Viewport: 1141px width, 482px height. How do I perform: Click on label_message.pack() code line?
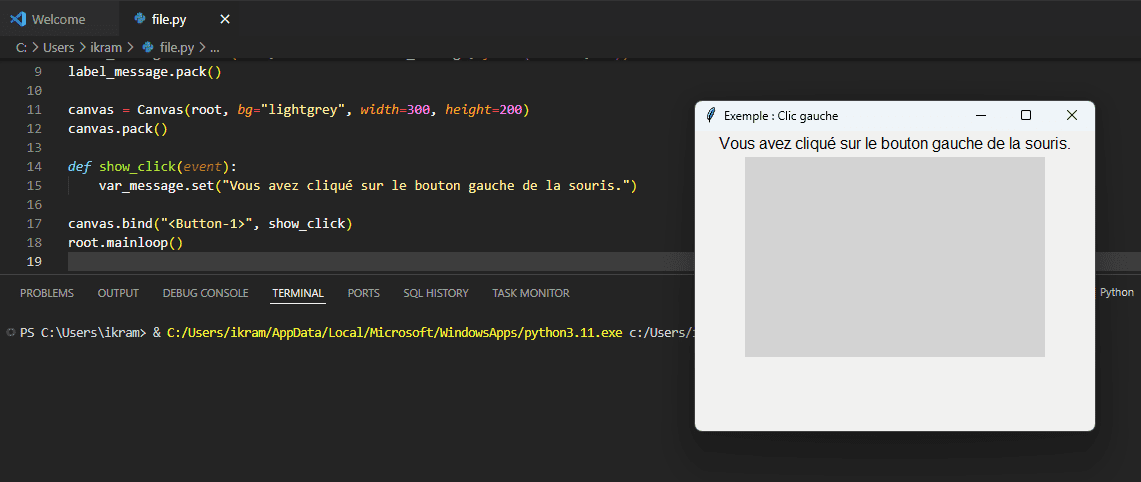[x=144, y=73]
